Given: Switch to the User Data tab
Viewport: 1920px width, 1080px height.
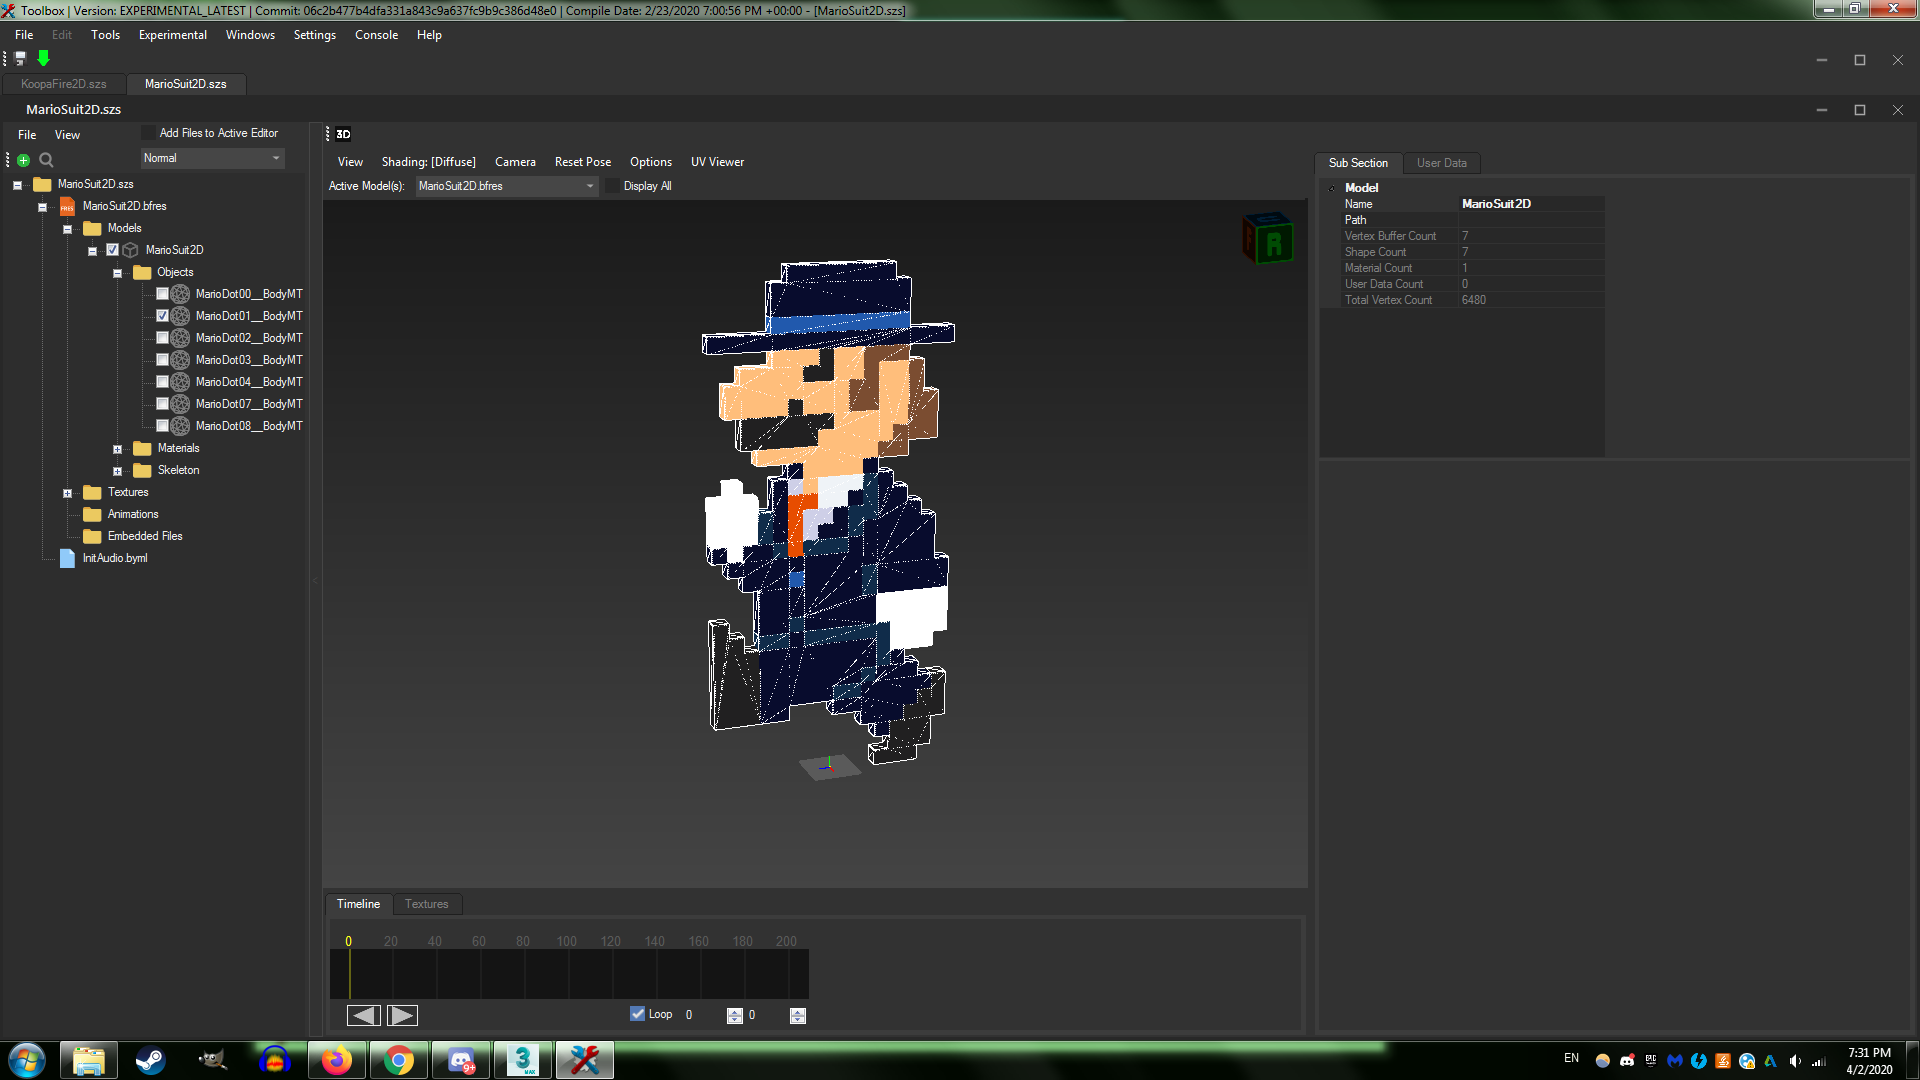Looking at the screenshot, I should click(x=1441, y=163).
